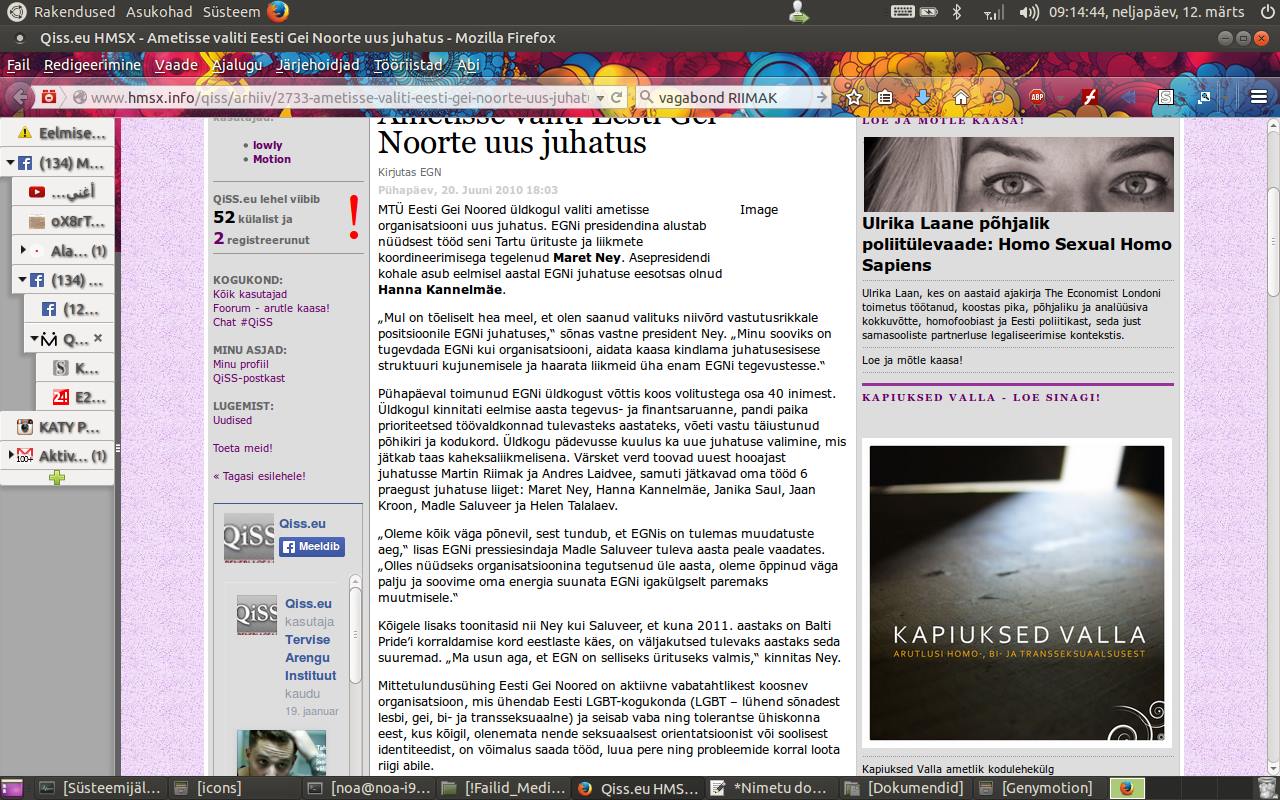1280x800 pixels.
Task: Click the Loe ja mõtle kaasa! link
Action: tap(912, 360)
